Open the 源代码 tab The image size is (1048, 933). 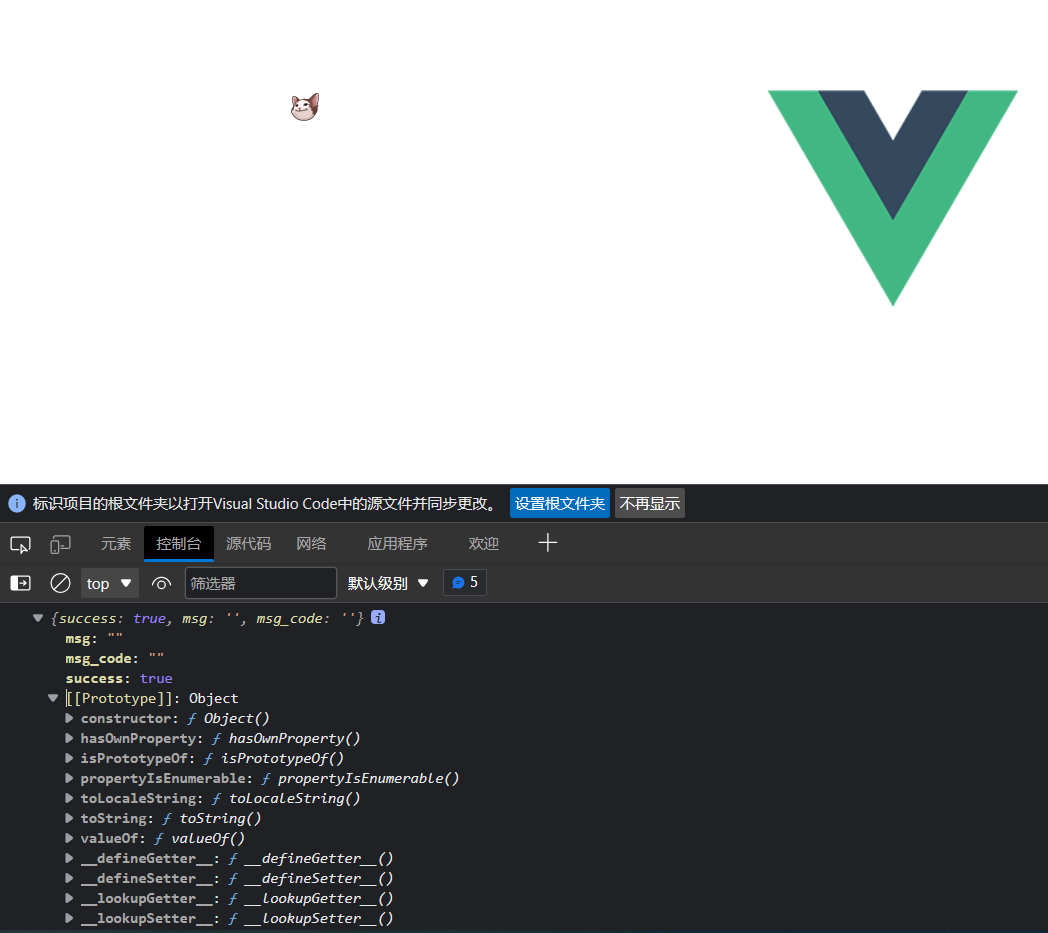249,543
